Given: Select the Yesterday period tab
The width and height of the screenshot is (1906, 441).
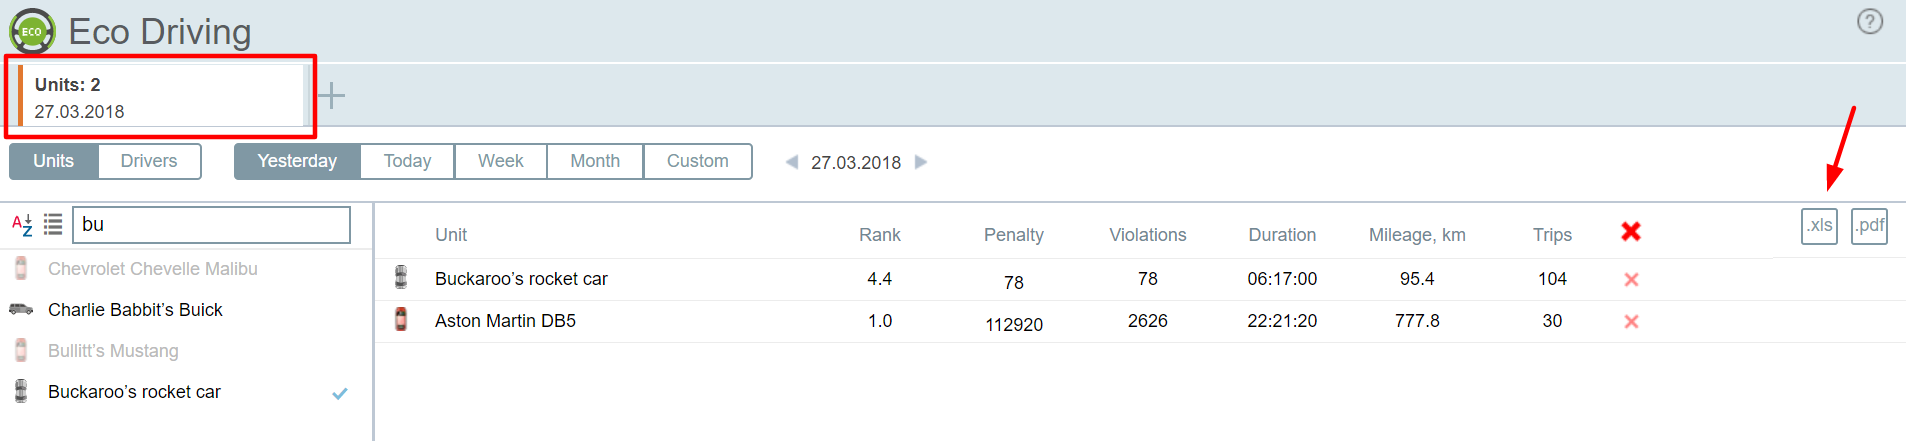Looking at the screenshot, I should pos(297,161).
